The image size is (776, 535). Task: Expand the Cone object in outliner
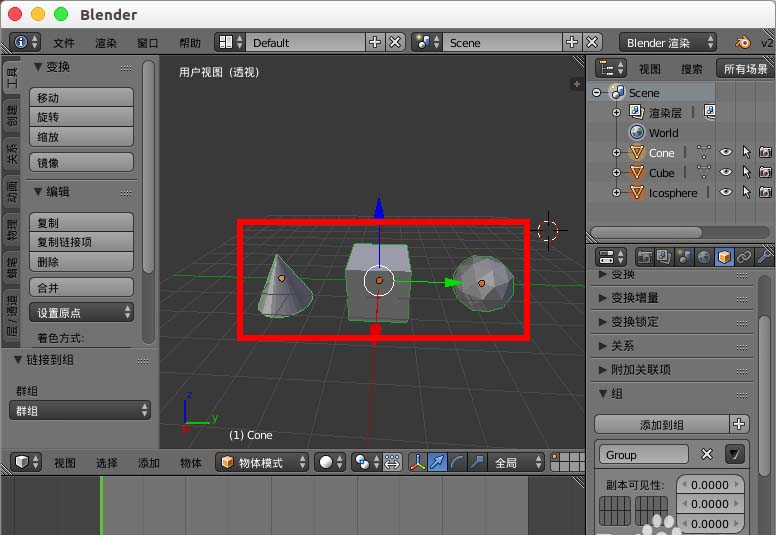(616, 152)
